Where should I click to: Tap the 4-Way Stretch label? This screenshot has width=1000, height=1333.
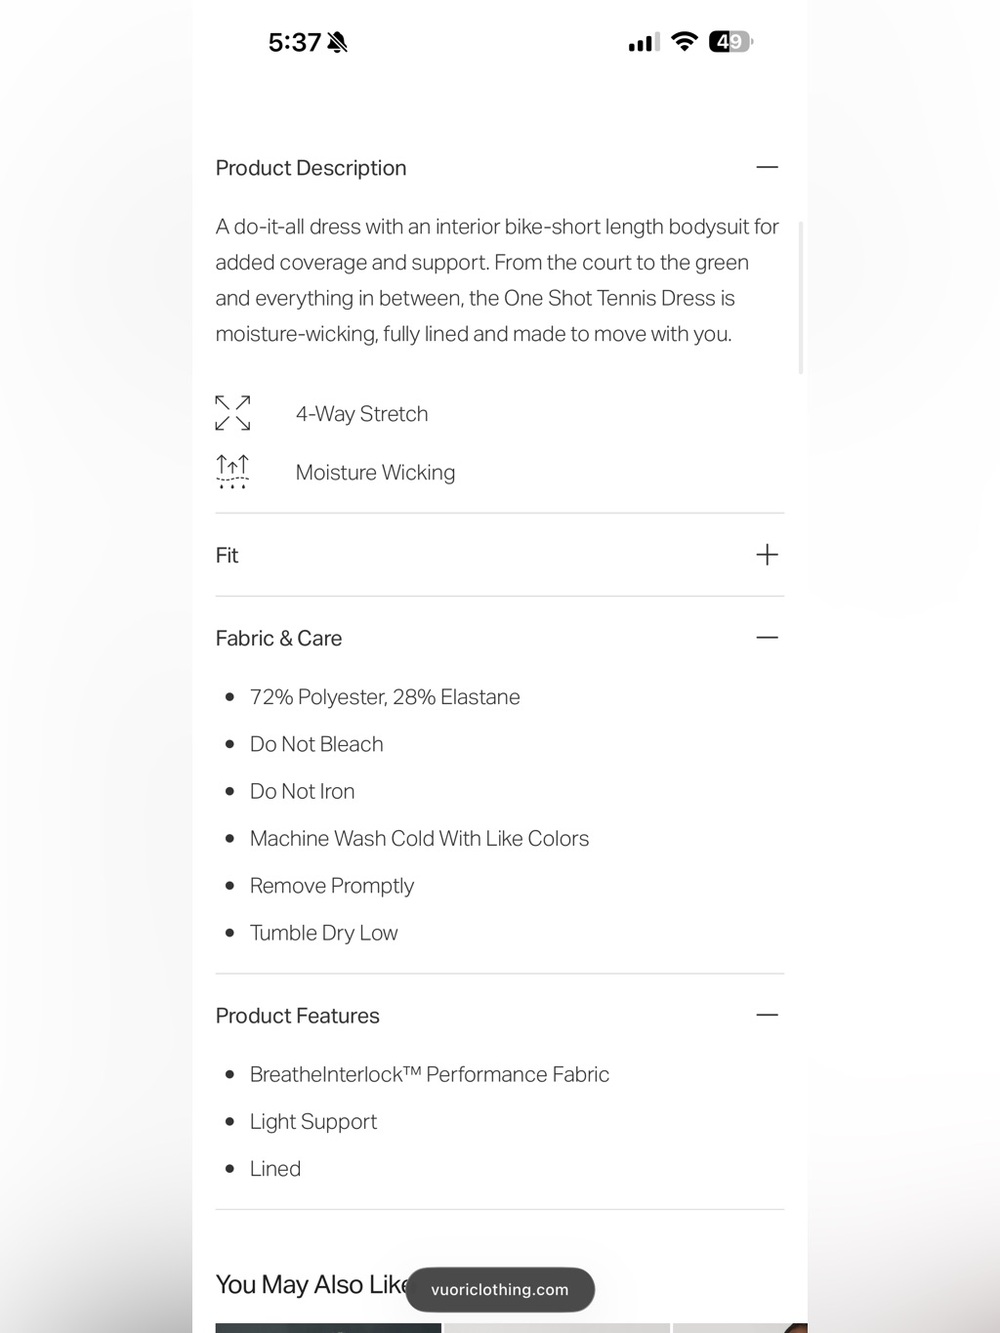[x=362, y=414]
